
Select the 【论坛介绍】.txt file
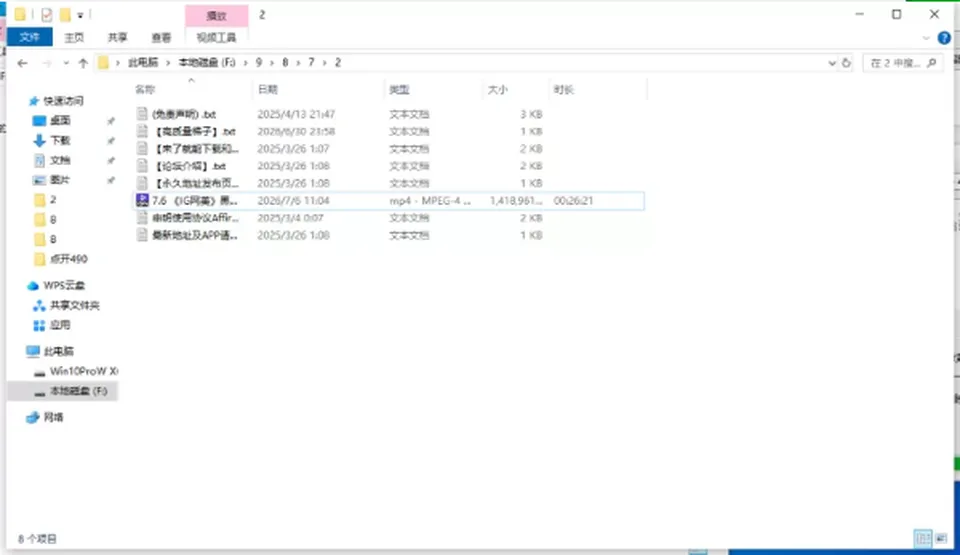click(x=189, y=165)
